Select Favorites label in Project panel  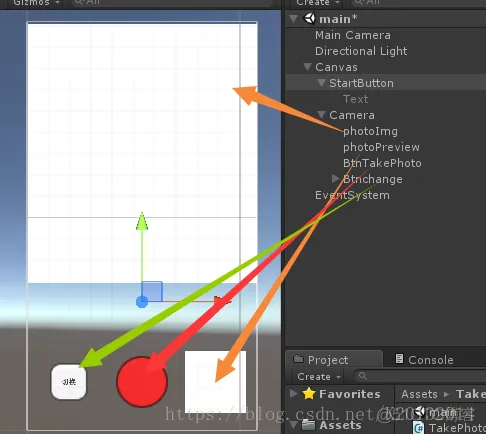[x=350, y=394]
